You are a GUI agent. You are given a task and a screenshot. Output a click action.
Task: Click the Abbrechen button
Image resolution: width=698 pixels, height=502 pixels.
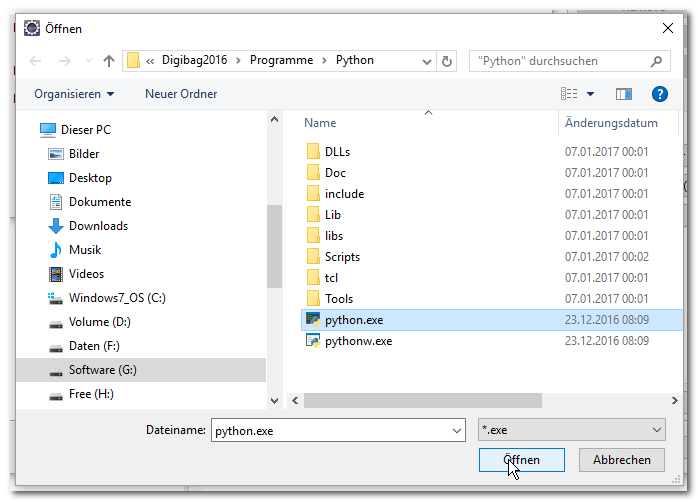coord(621,460)
